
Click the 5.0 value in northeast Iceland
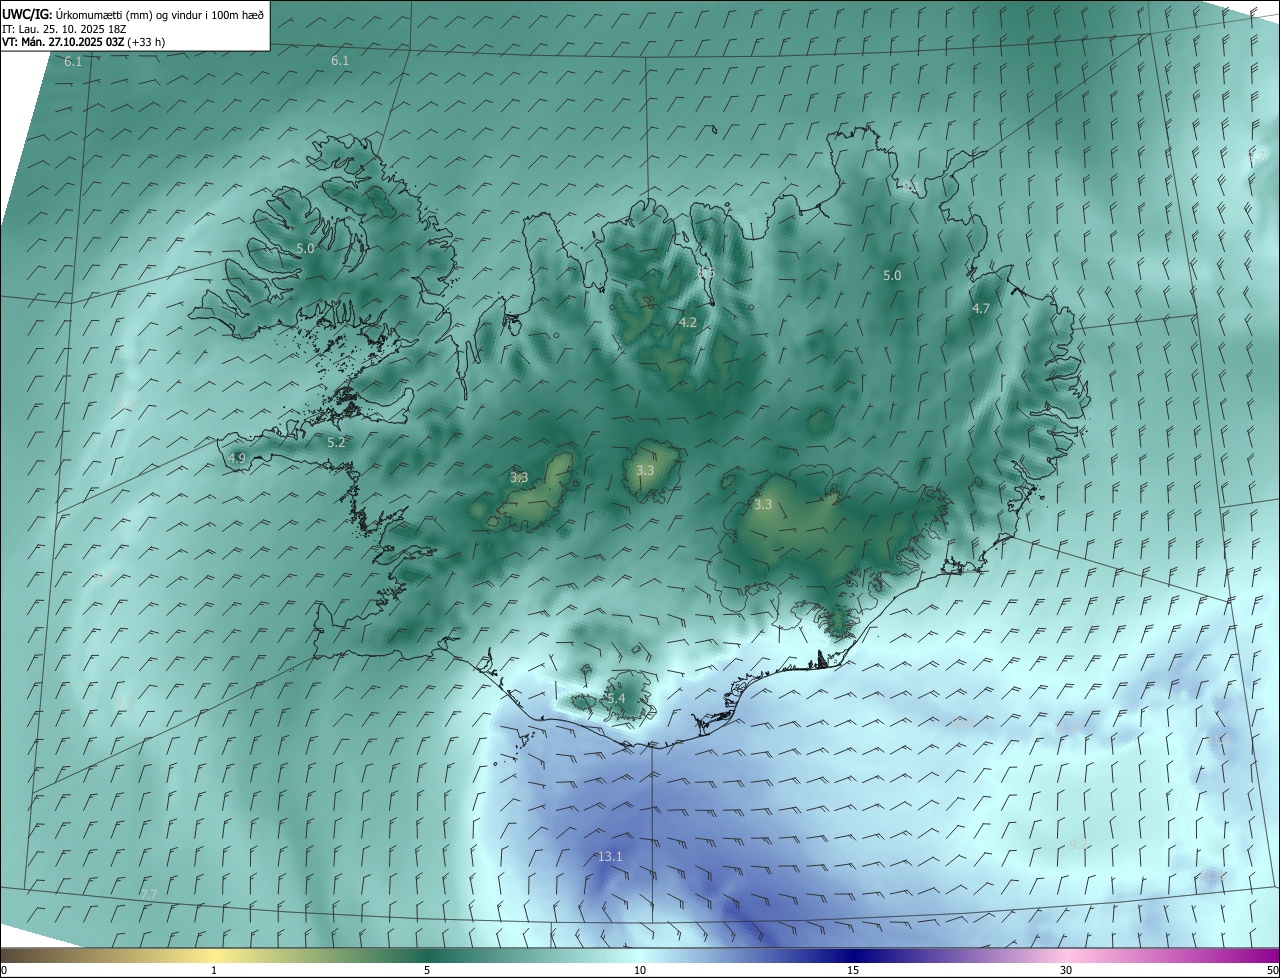(x=892, y=275)
